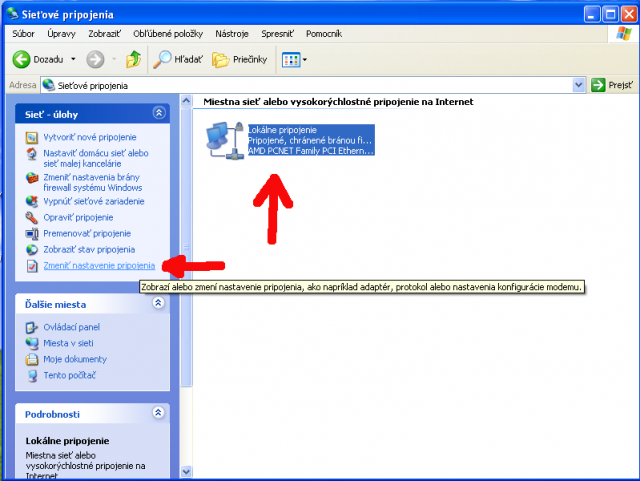Click the repair connection wrench icon

click(32, 218)
